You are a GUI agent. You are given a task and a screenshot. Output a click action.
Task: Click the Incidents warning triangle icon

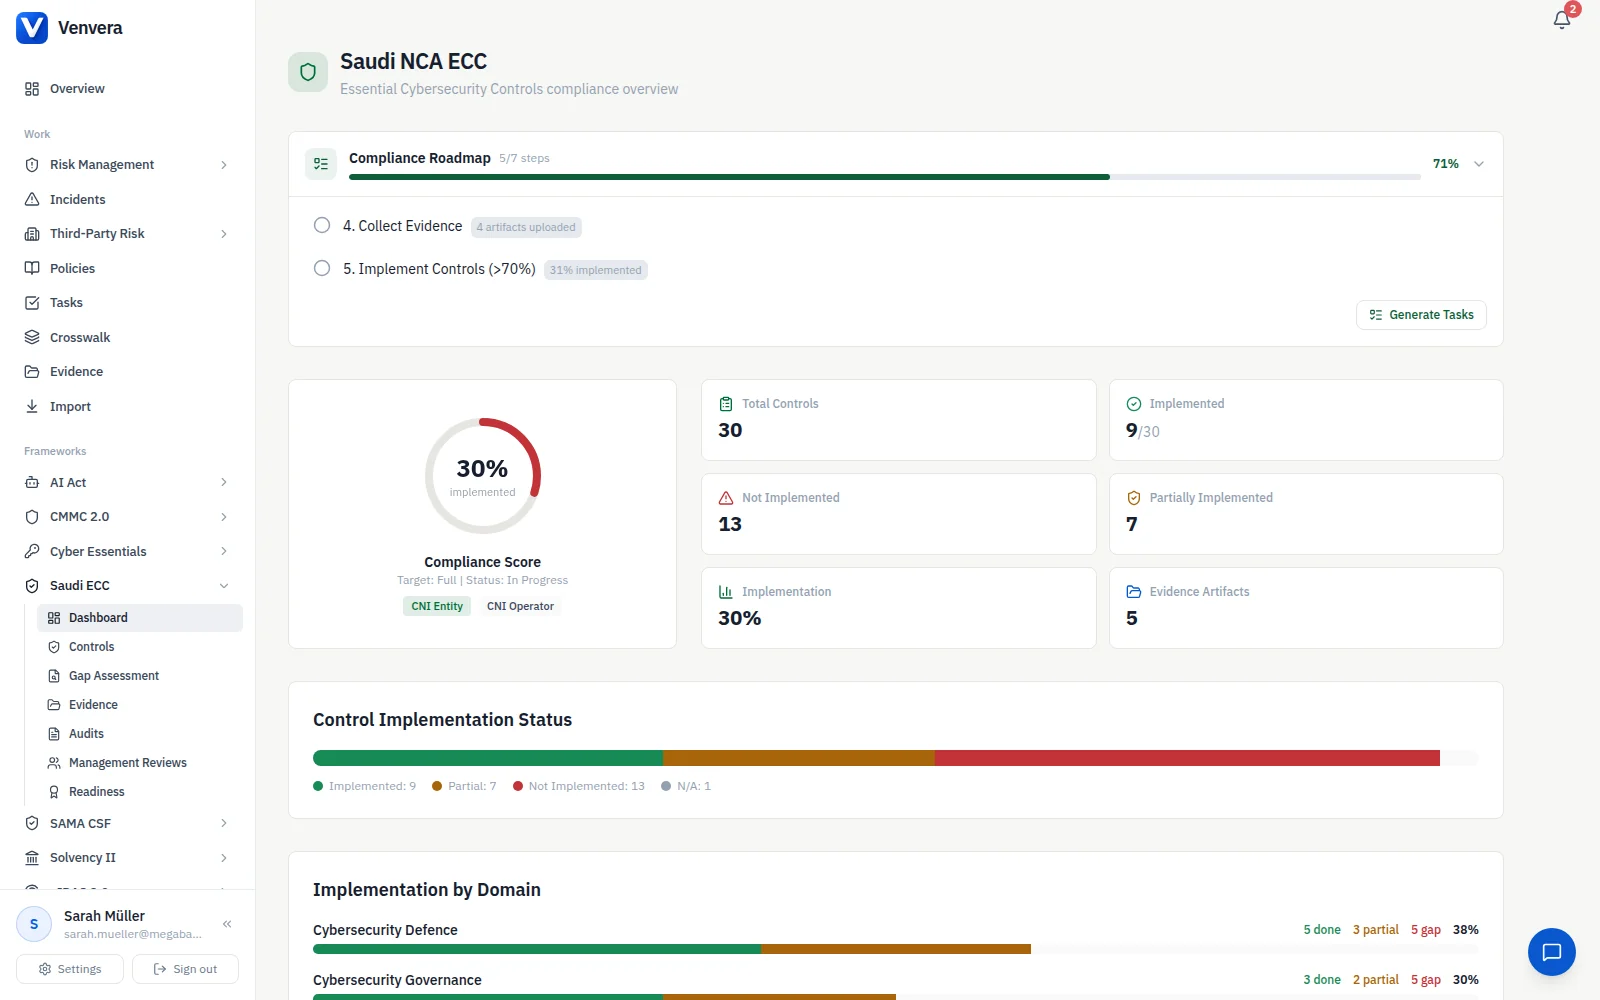[32, 199]
